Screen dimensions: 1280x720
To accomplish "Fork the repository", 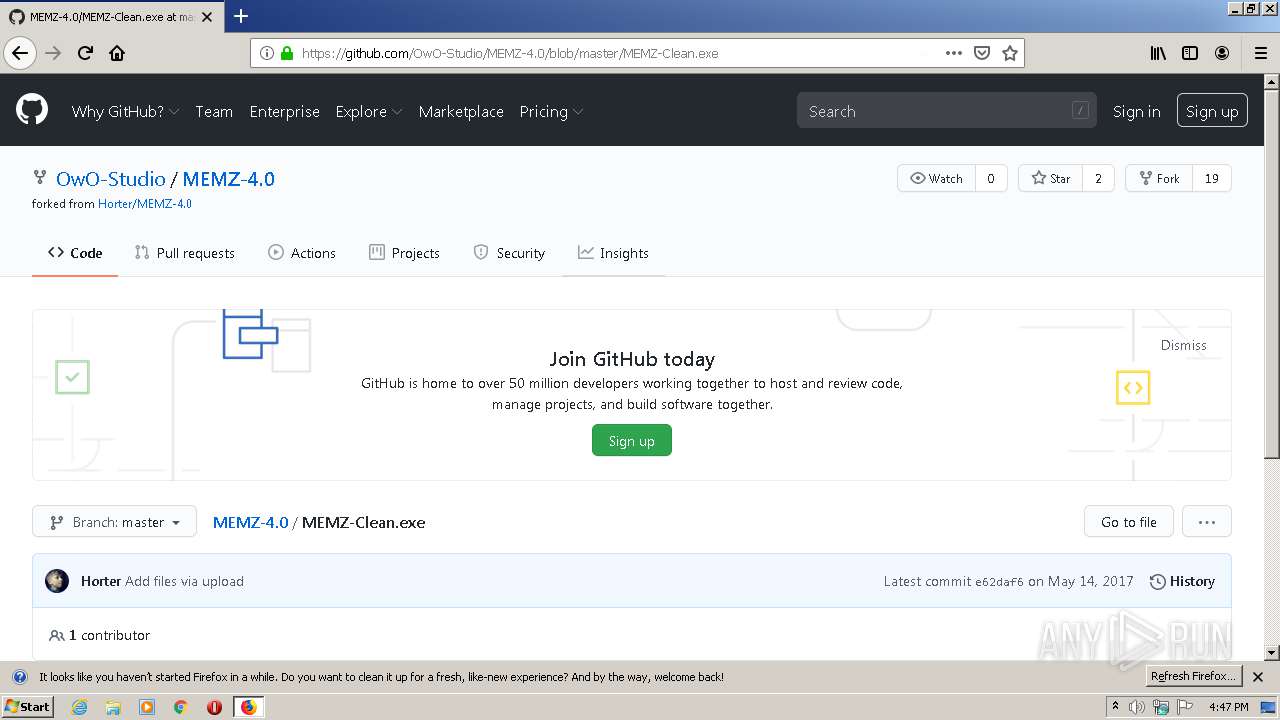I will pos(1158,178).
